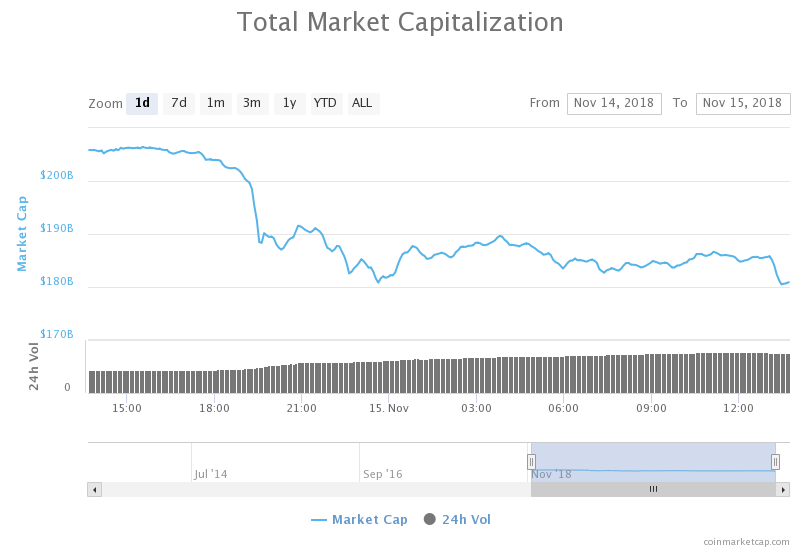
Task: Toggle 24h Vol series label in legend
Action: [466, 520]
